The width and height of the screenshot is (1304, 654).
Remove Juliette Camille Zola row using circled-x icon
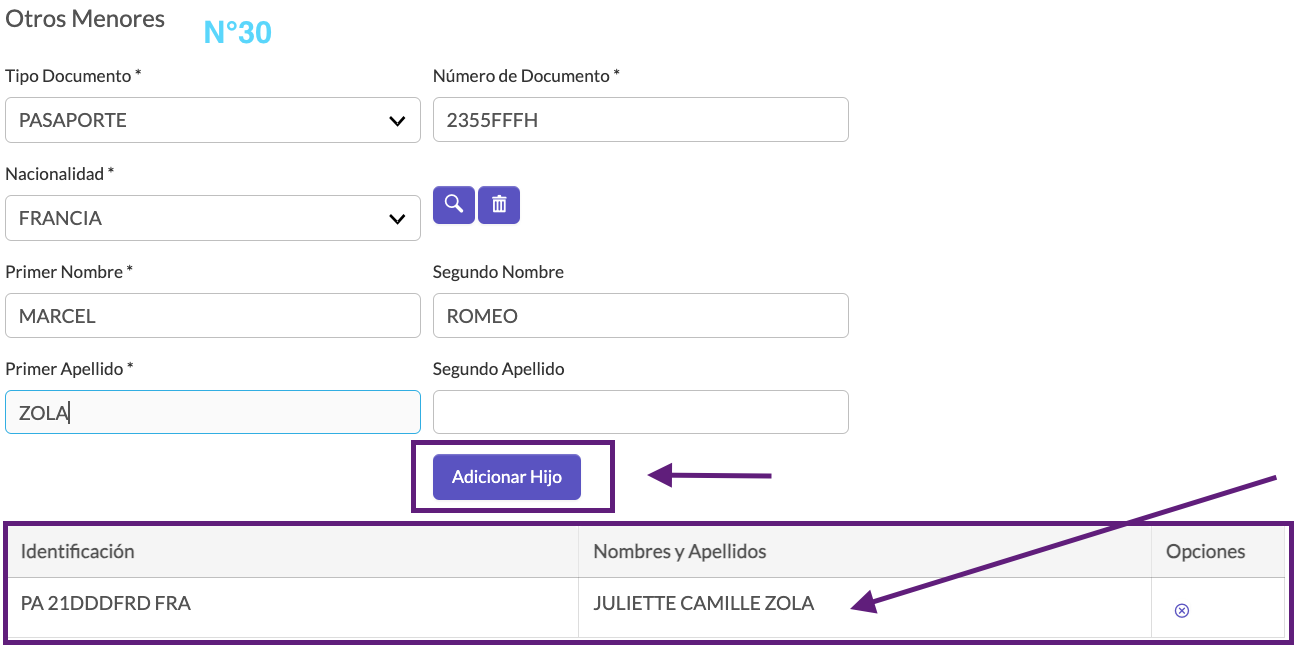[x=1181, y=610]
